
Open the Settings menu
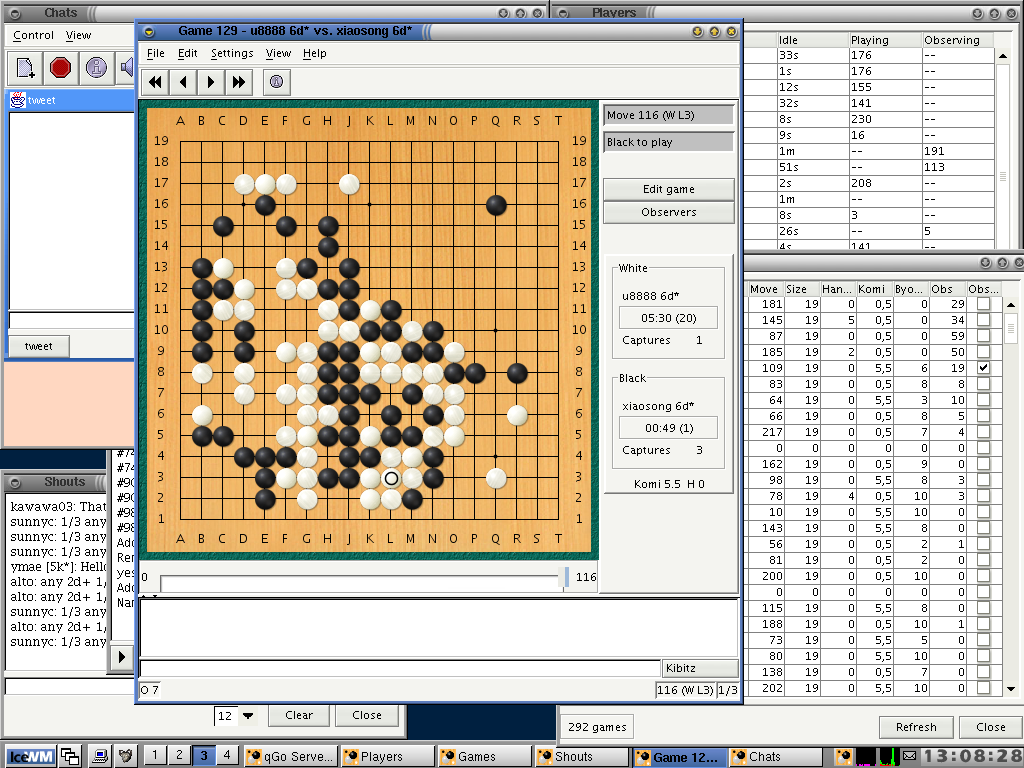click(x=231, y=53)
